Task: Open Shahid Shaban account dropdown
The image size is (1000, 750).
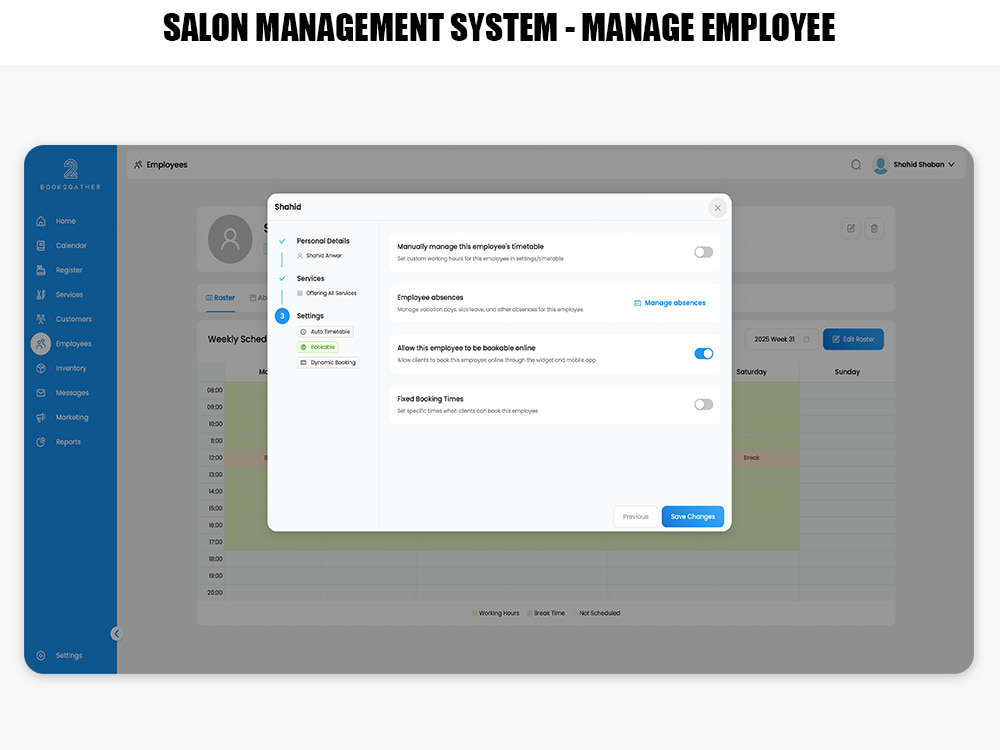Action: tap(923, 165)
